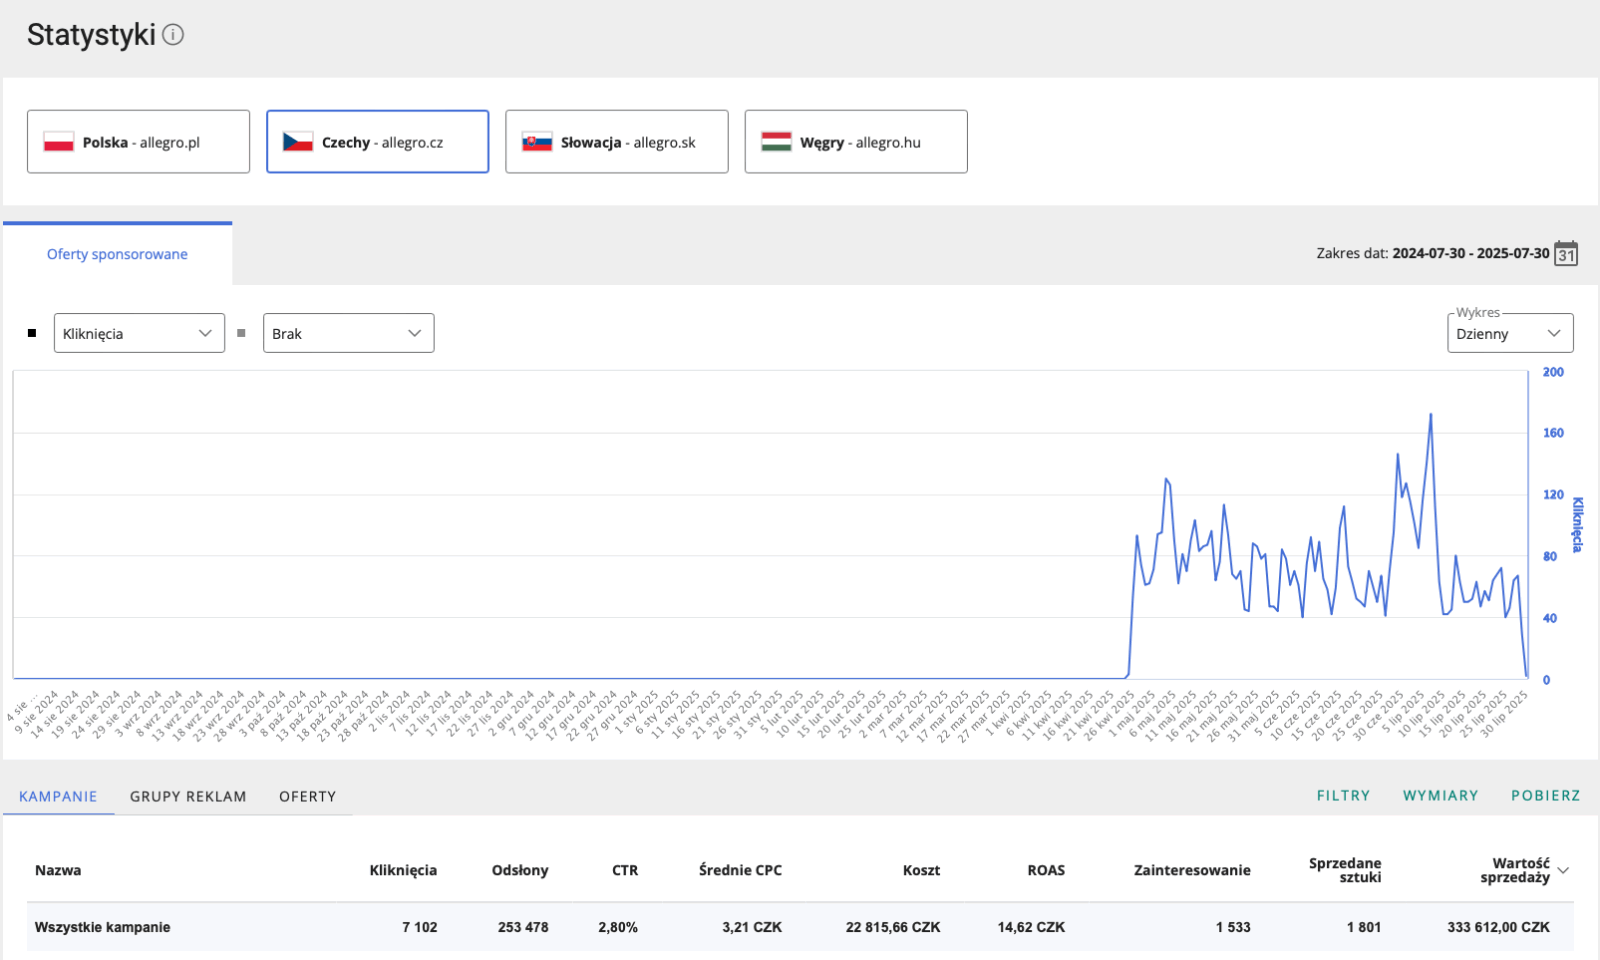Open the date range calendar icon
Screen dimensions: 1600x960
click(1566, 254)
